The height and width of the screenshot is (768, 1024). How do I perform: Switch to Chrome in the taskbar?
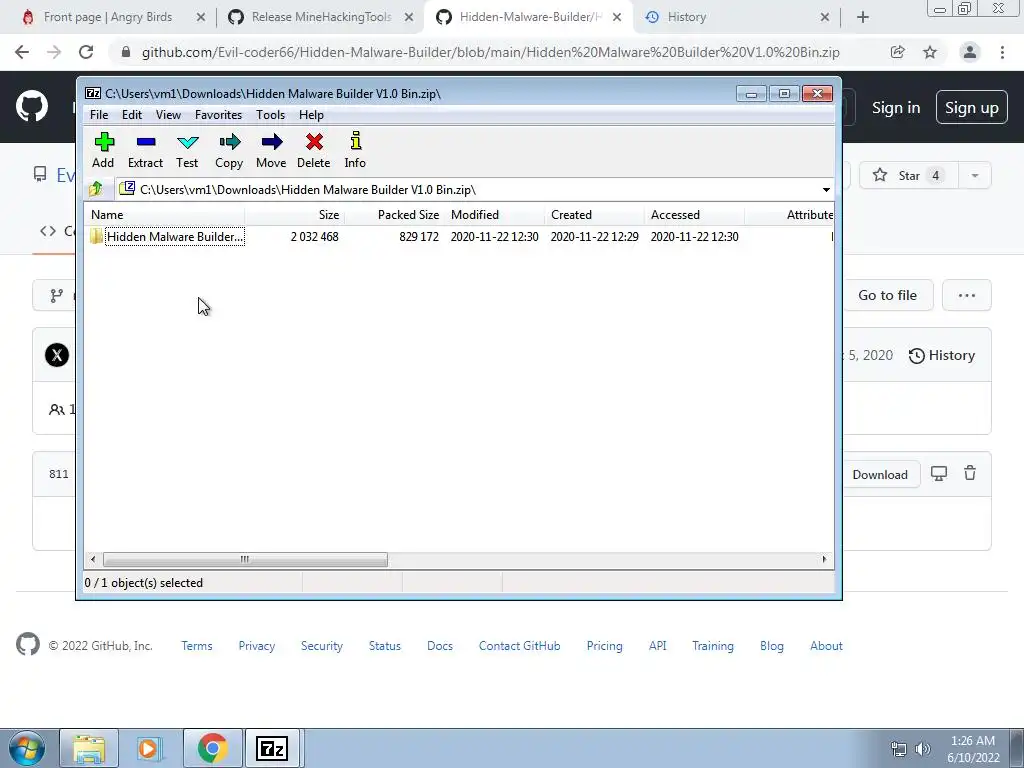(212, 748)
